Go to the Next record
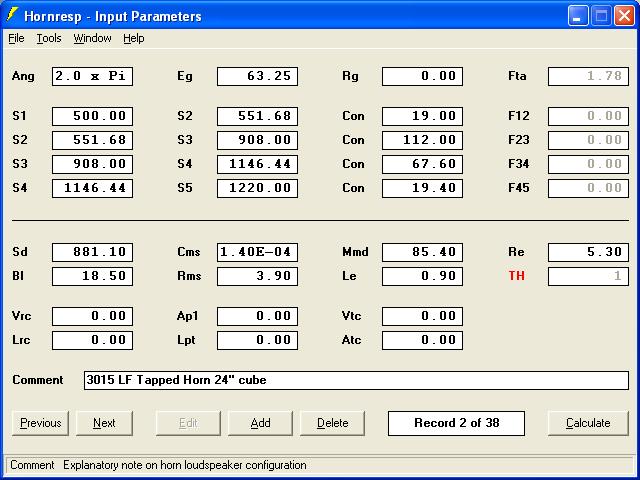Viewport: 640px width, 480px height. pos(104,423)
